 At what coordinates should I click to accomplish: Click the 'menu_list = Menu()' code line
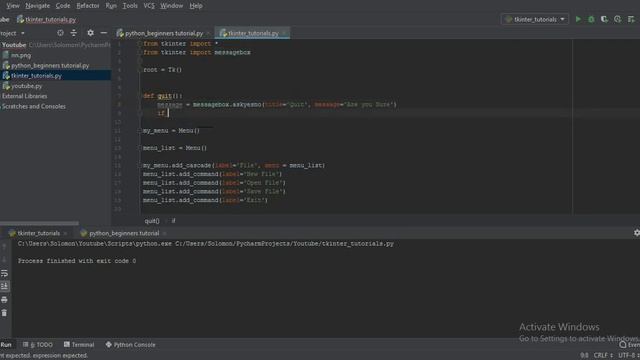(175, 148)
